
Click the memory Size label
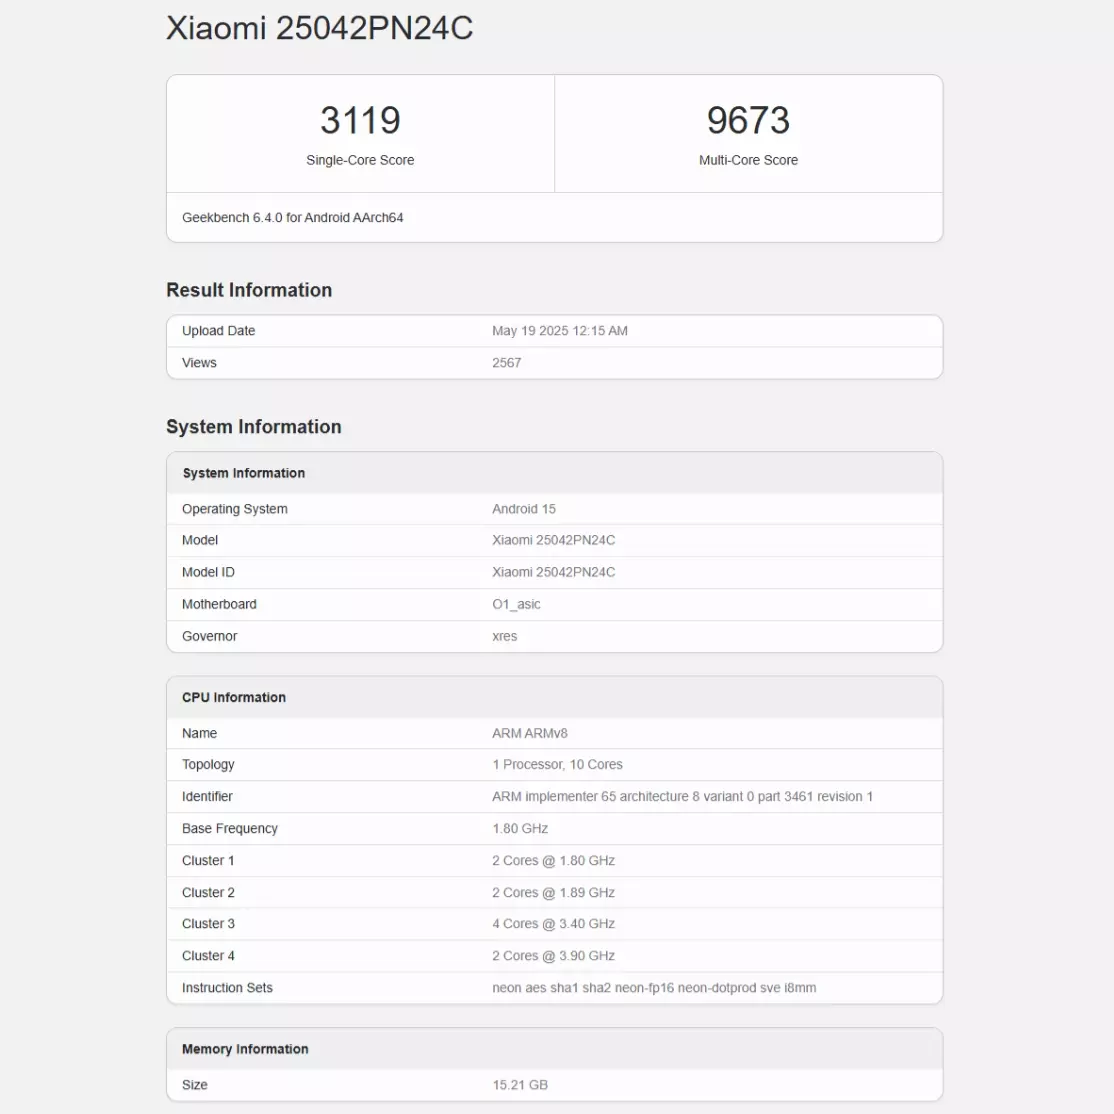coord(195,1085)
